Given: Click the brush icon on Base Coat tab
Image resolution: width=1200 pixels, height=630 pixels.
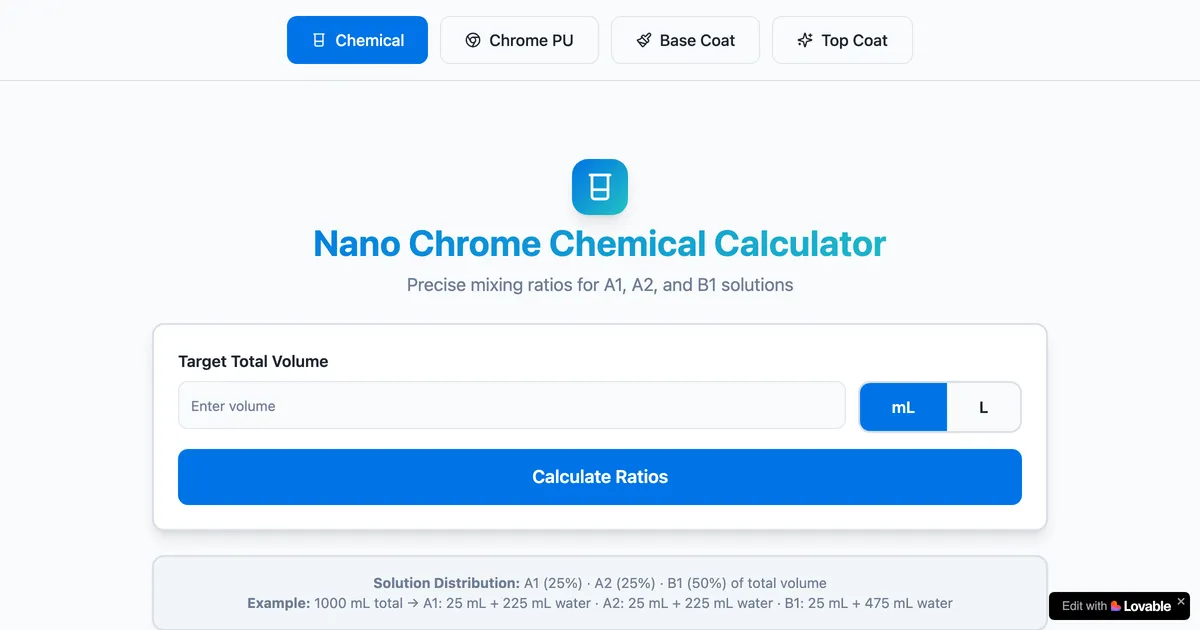Looking at the screenshot, I should point(642,40).
